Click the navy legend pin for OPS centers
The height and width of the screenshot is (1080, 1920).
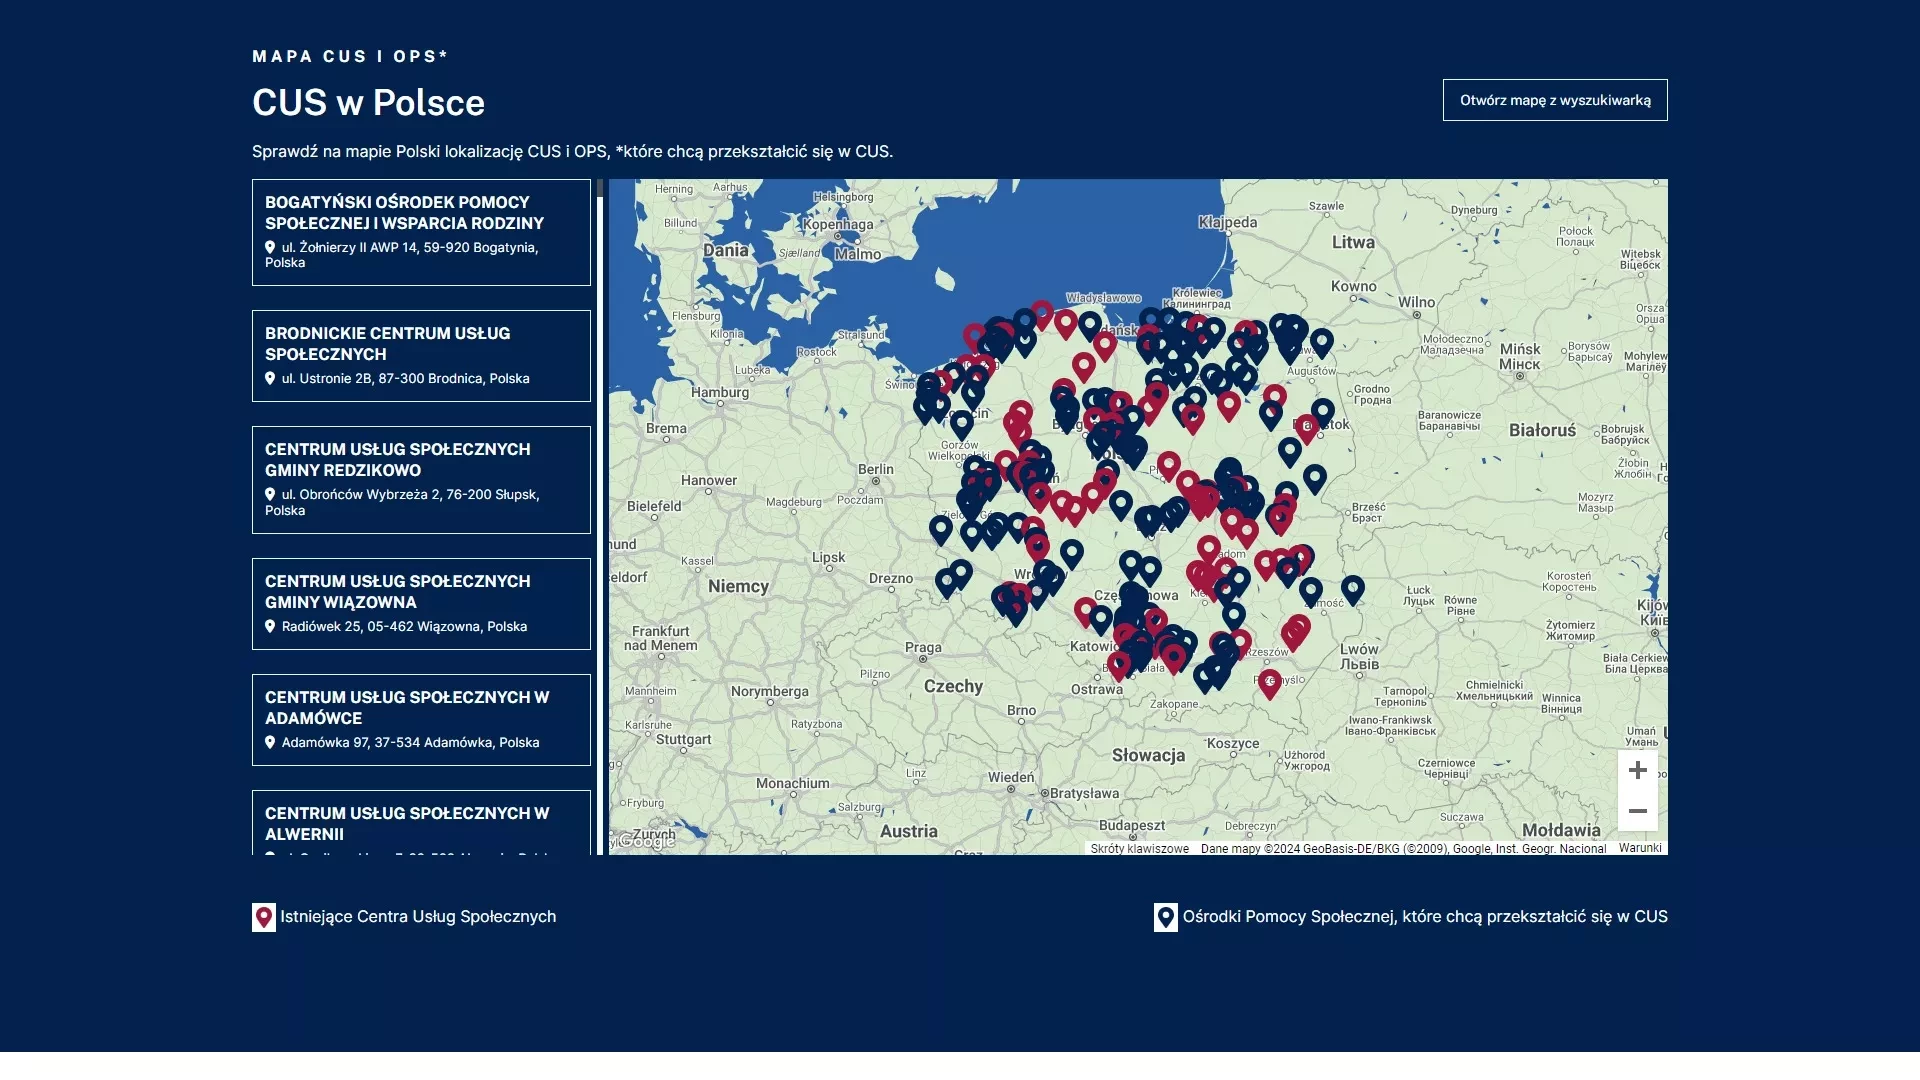[x=1166, y=917]
